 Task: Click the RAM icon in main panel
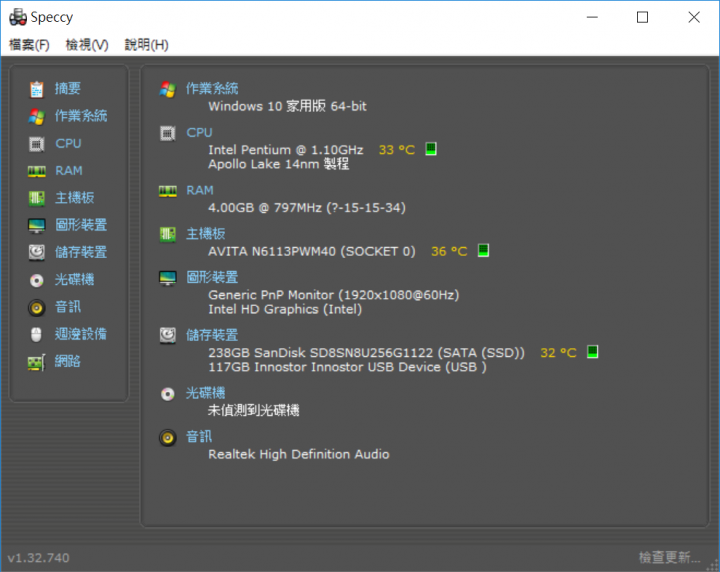pyautogui.click(x=168, y=191)
